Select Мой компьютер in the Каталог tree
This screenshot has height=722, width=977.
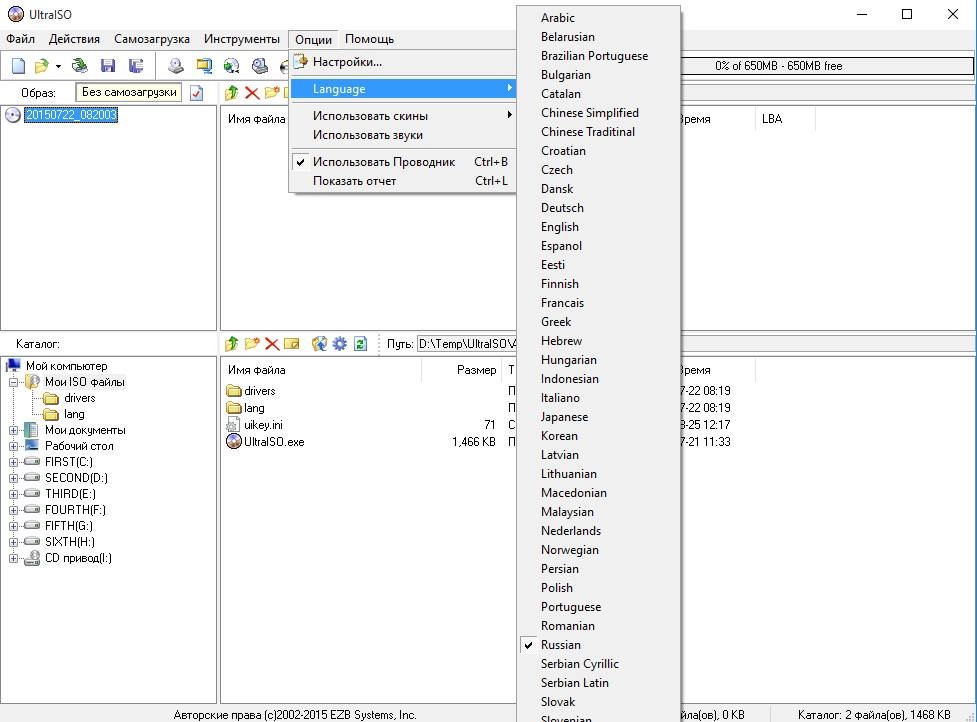(57, 366)
